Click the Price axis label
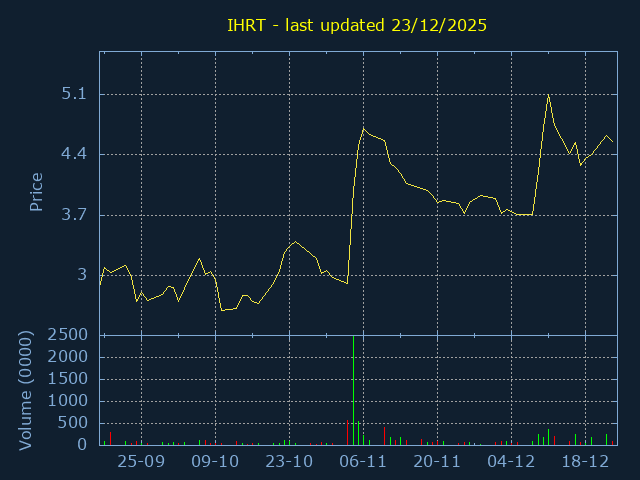Screen dimensions: 640x480 click(36, 192)
